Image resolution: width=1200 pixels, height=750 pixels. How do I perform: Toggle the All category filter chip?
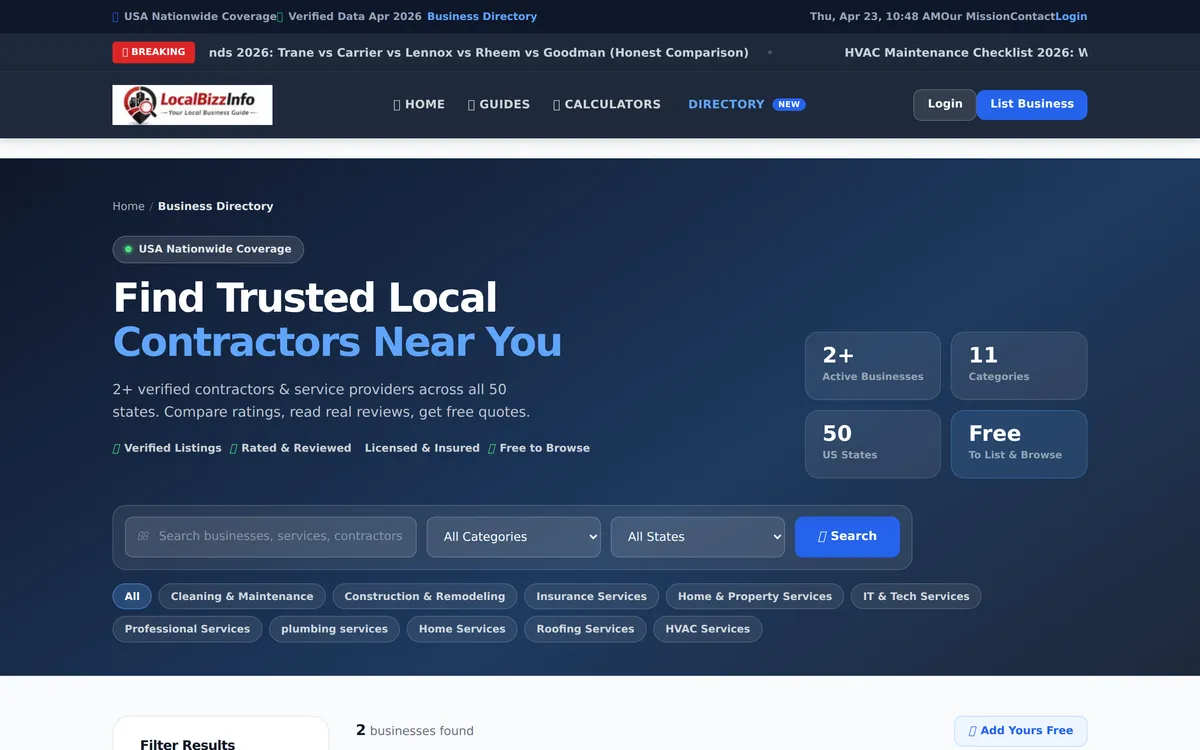(132, 596)
